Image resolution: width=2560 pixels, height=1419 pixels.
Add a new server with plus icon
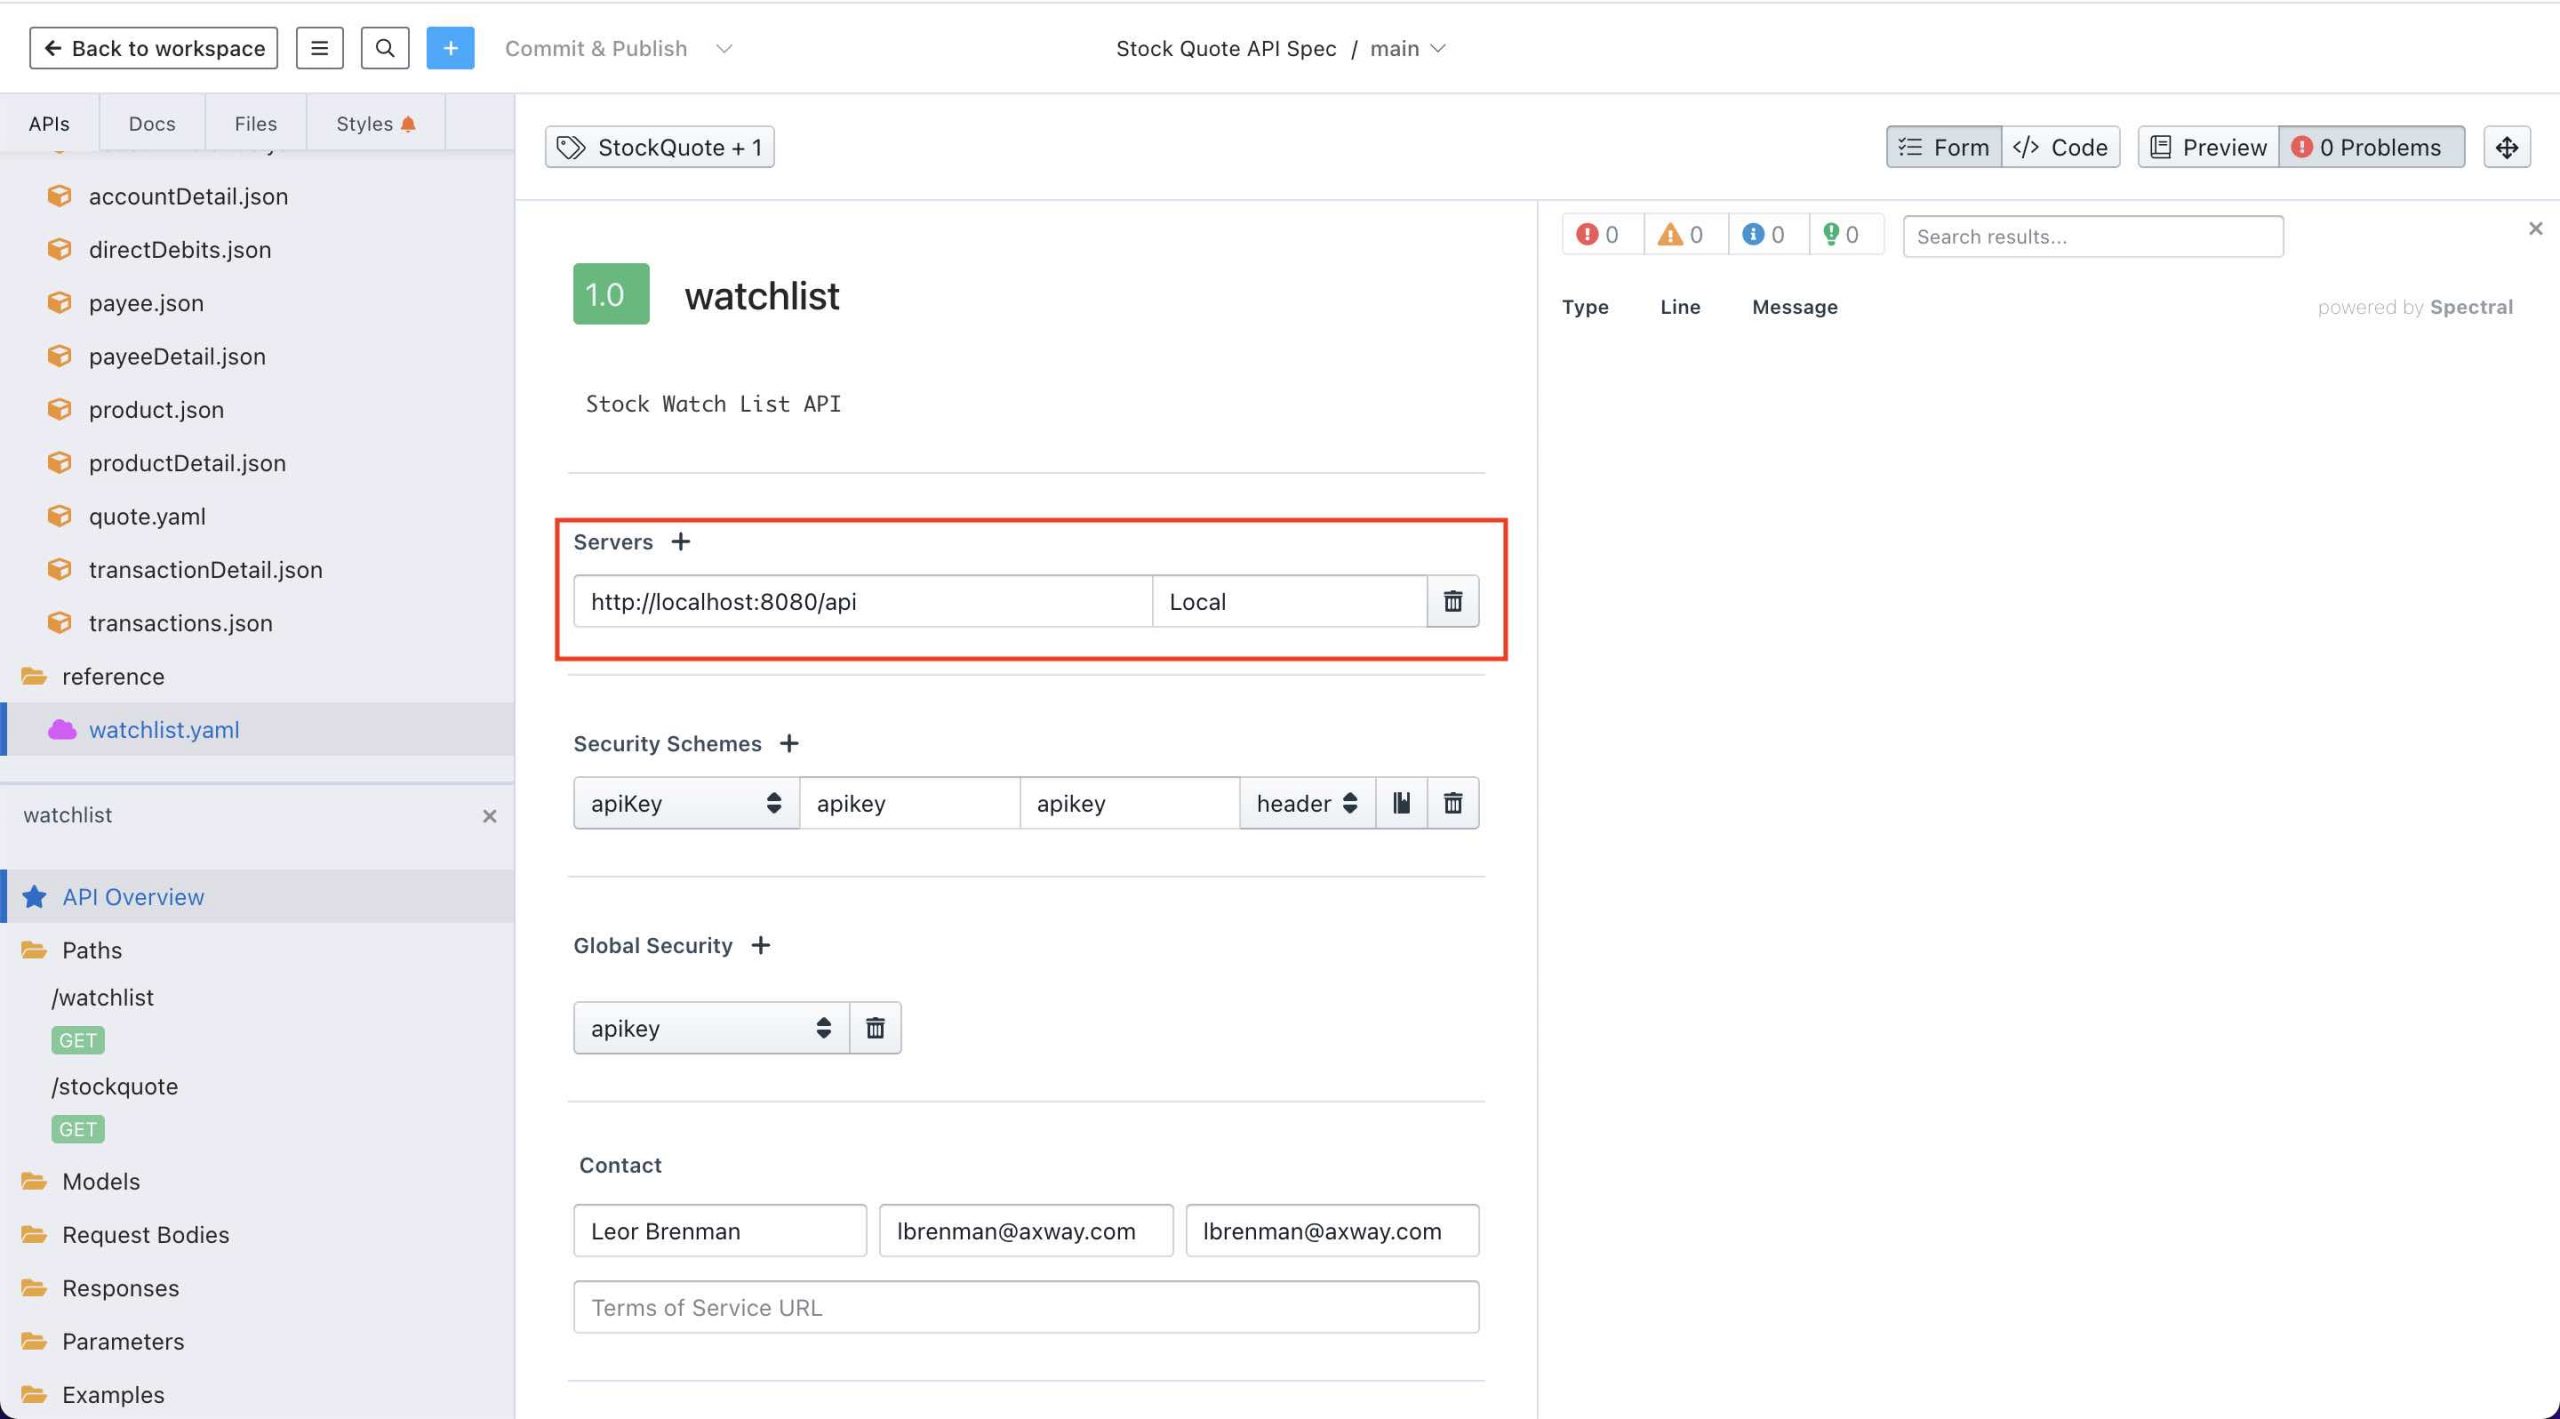[680, 541]
